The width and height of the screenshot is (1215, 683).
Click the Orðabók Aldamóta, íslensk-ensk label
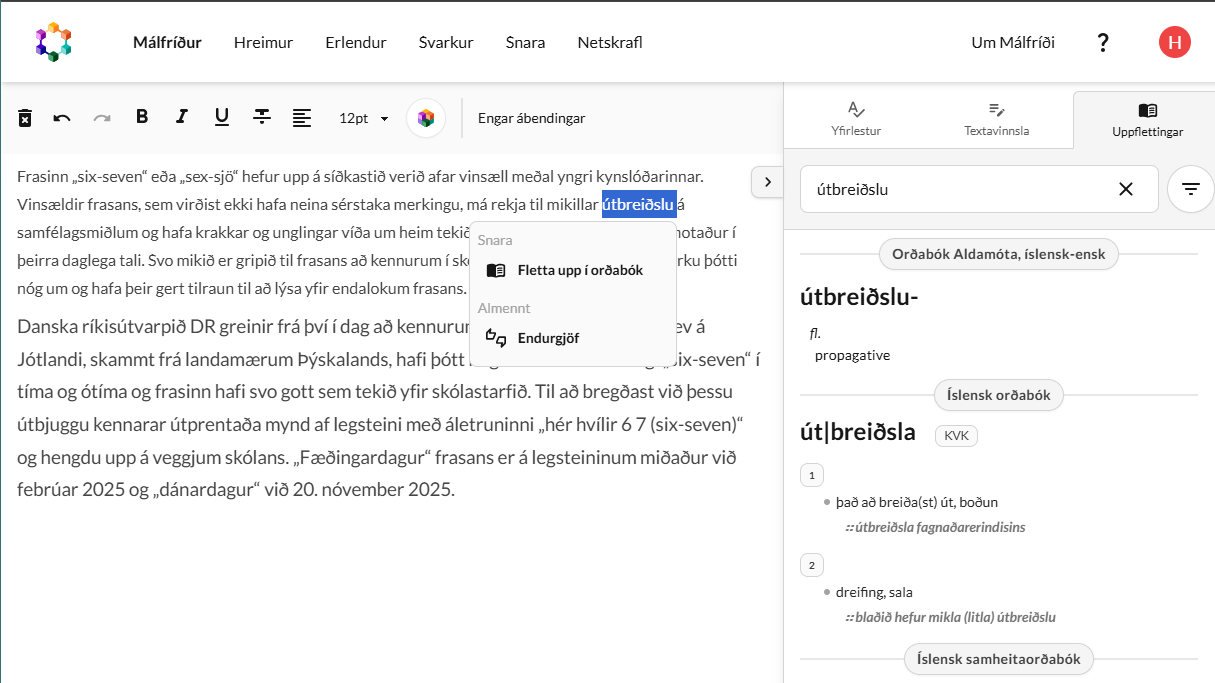(x=999, y=254)
